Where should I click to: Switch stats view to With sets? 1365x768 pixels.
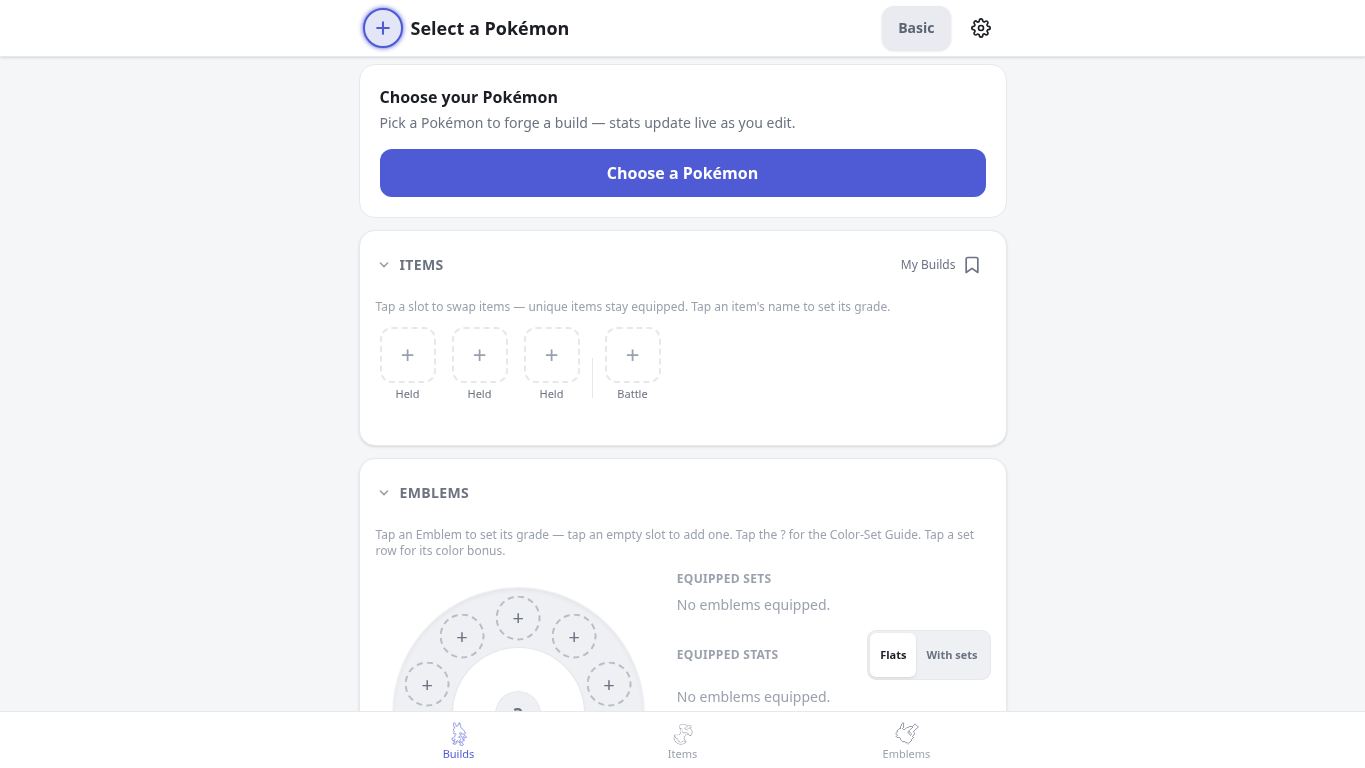(x=951, y=655)
